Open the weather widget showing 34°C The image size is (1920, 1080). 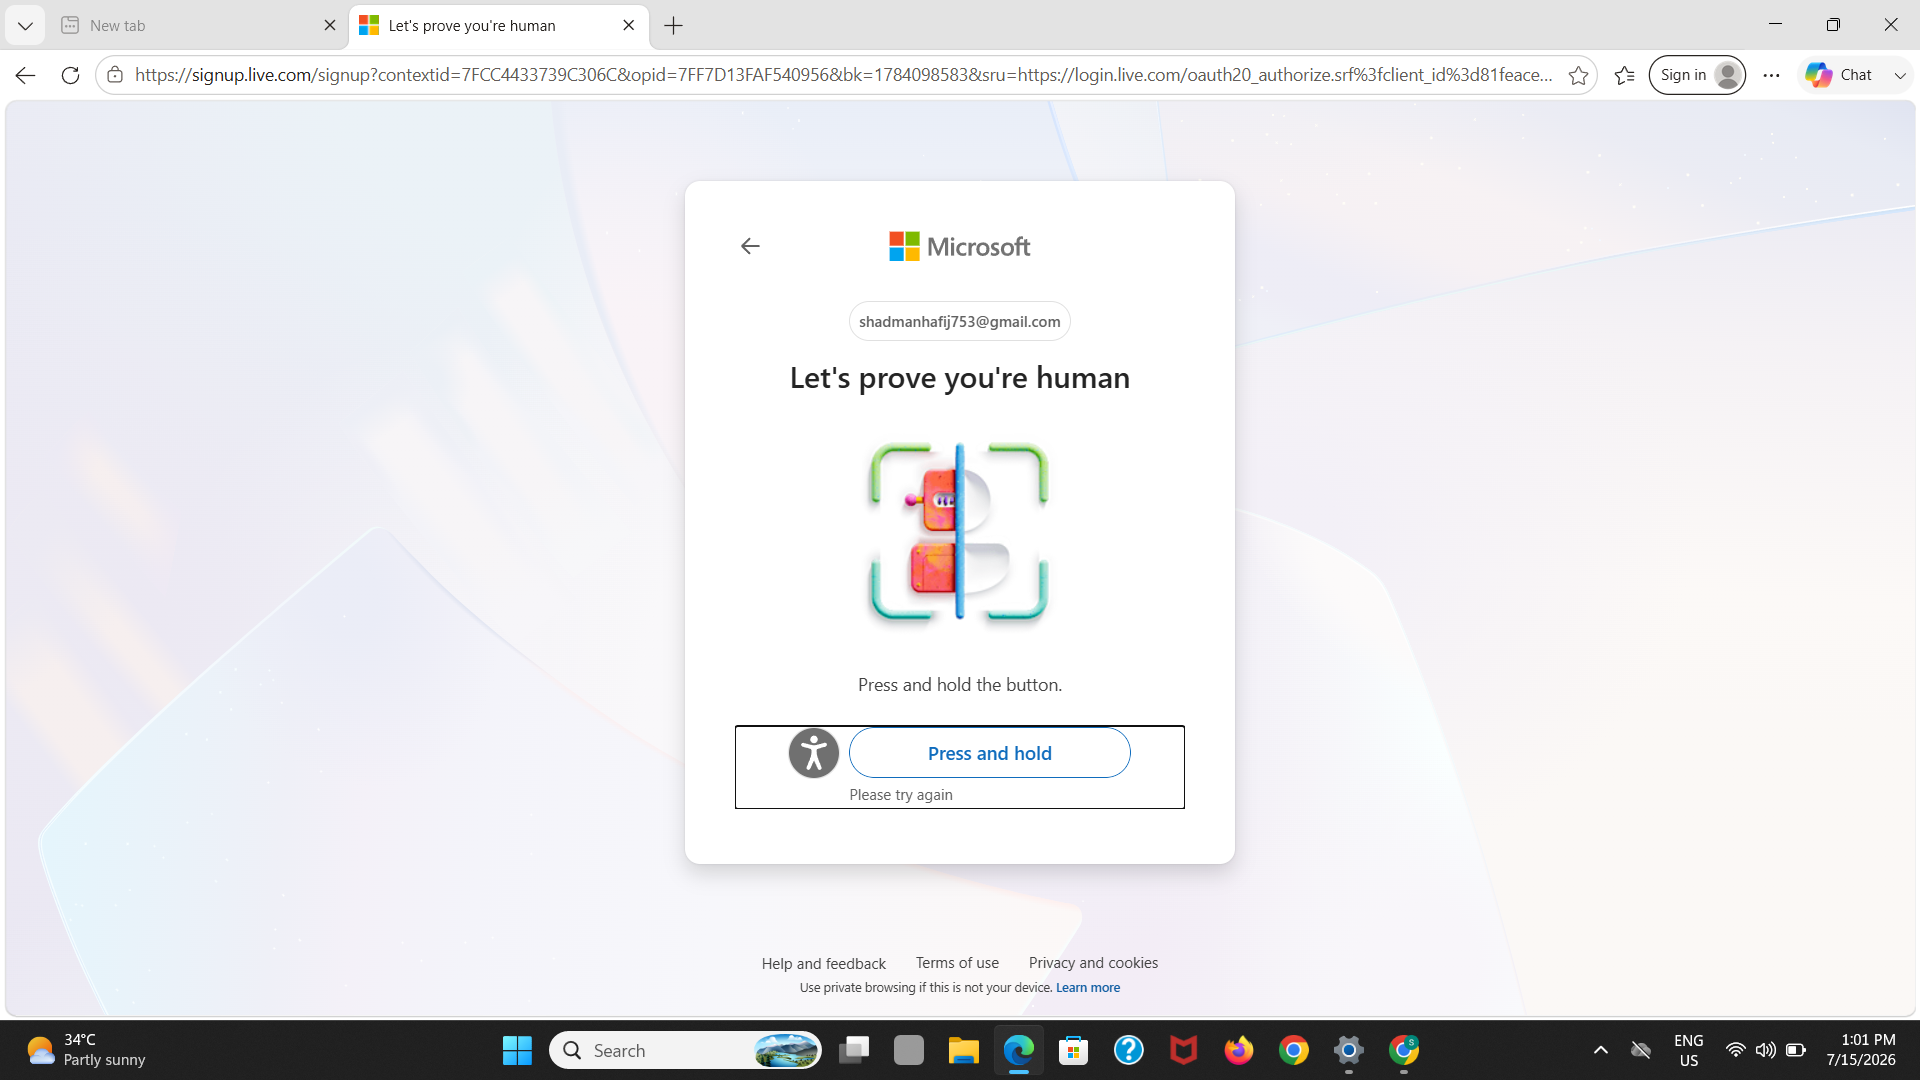coord(87,1050)
